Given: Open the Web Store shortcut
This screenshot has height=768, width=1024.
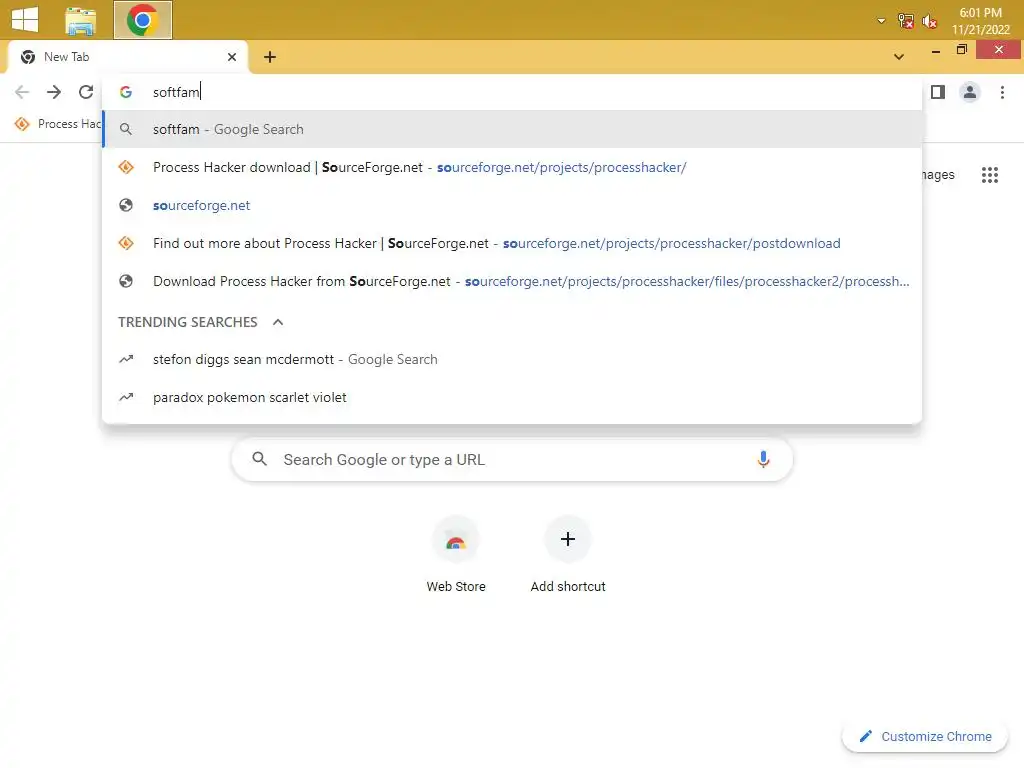Looking at the screenshot, I should pos(456,554).
